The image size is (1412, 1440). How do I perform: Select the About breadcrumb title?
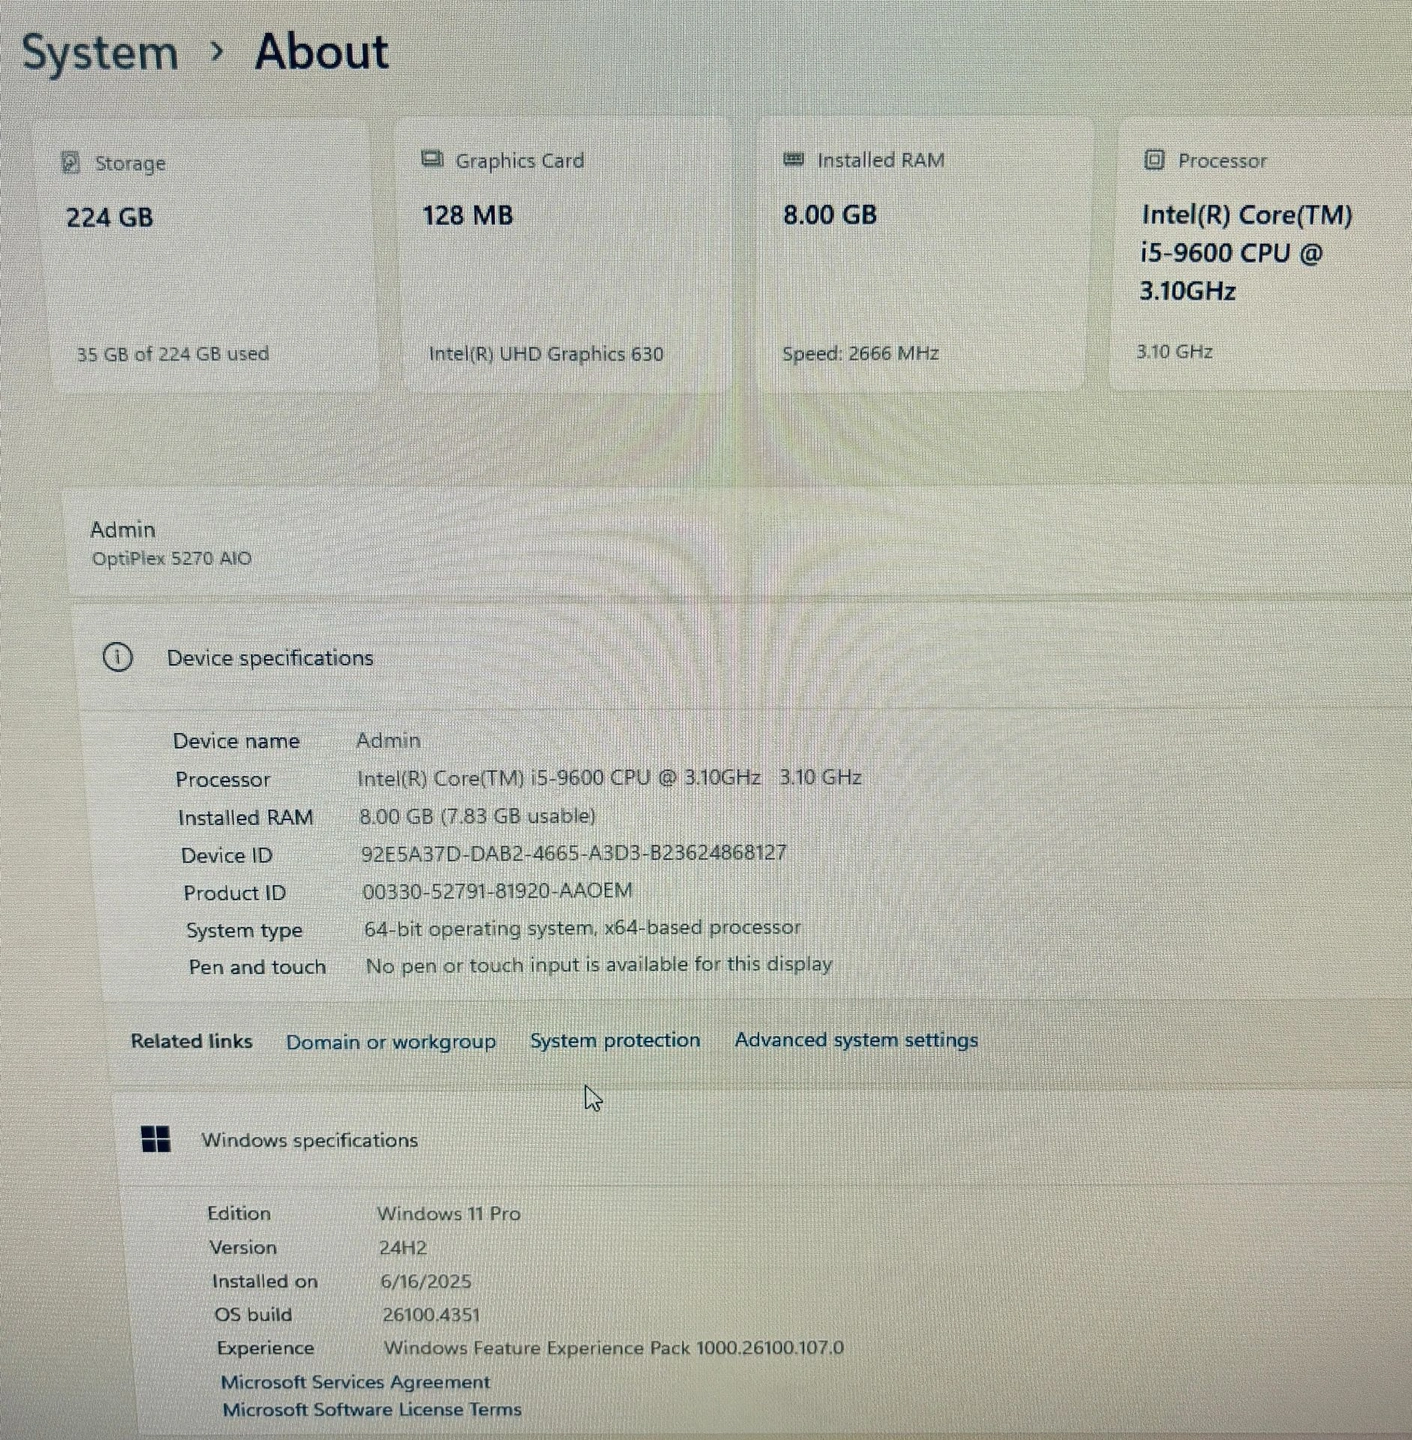[321, 52]
